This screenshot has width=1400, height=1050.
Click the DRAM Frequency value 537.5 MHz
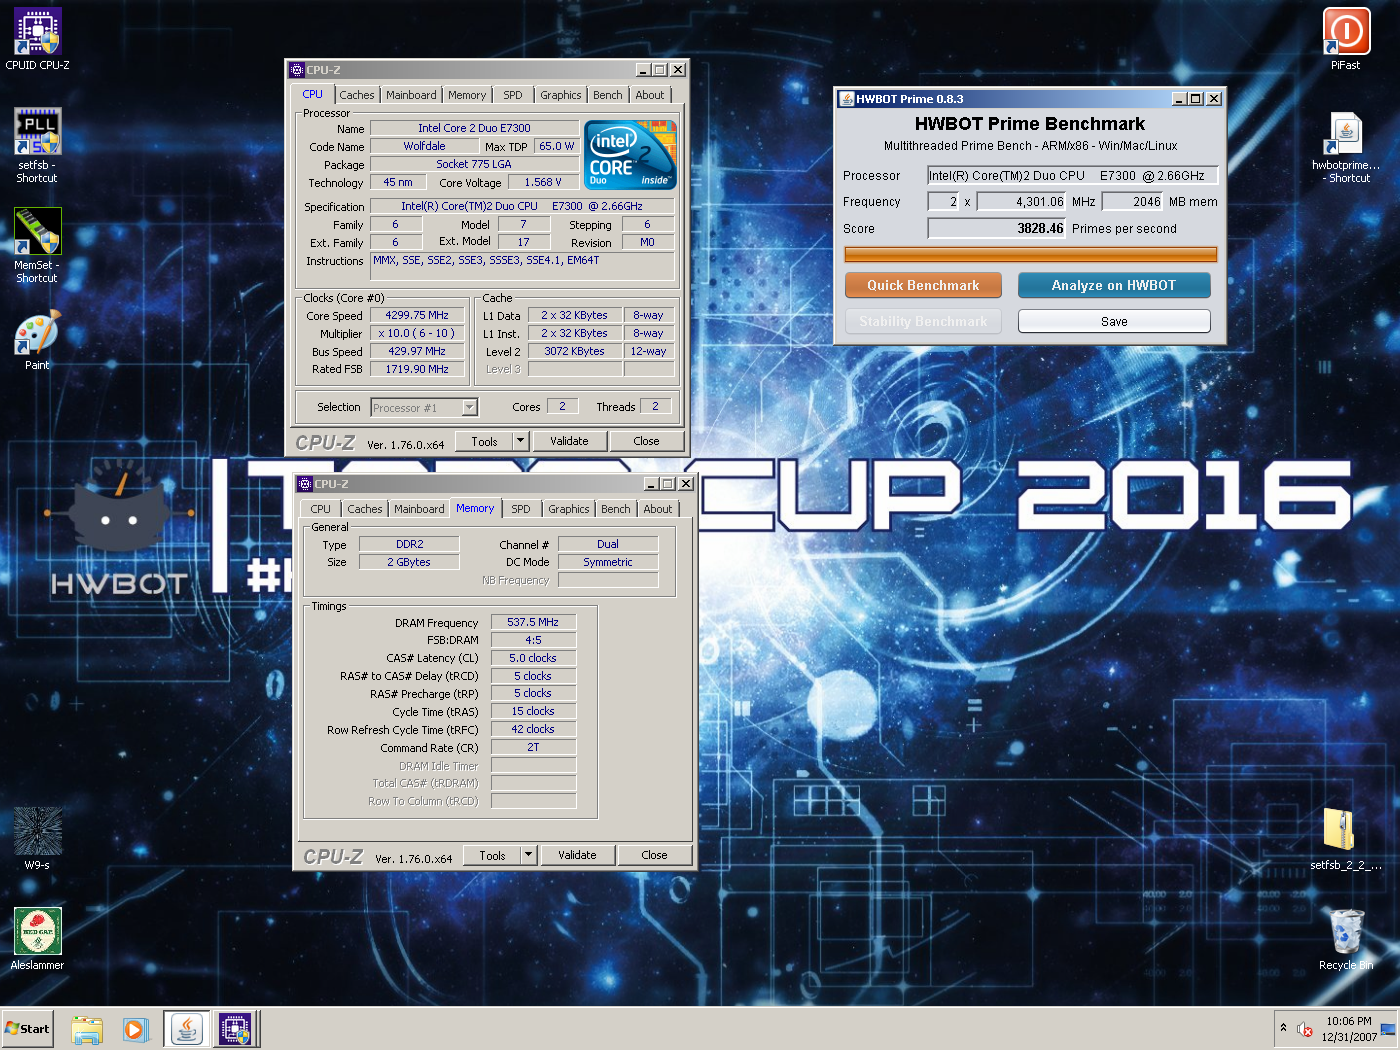[x=533, y=622]
